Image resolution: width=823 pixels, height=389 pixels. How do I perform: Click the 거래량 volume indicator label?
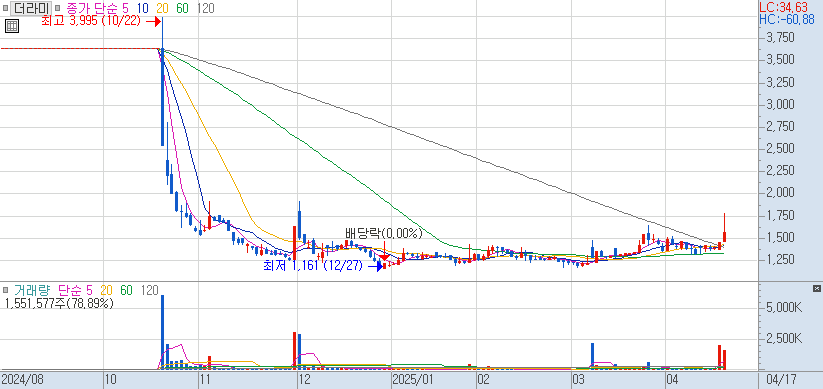(33, 290)
